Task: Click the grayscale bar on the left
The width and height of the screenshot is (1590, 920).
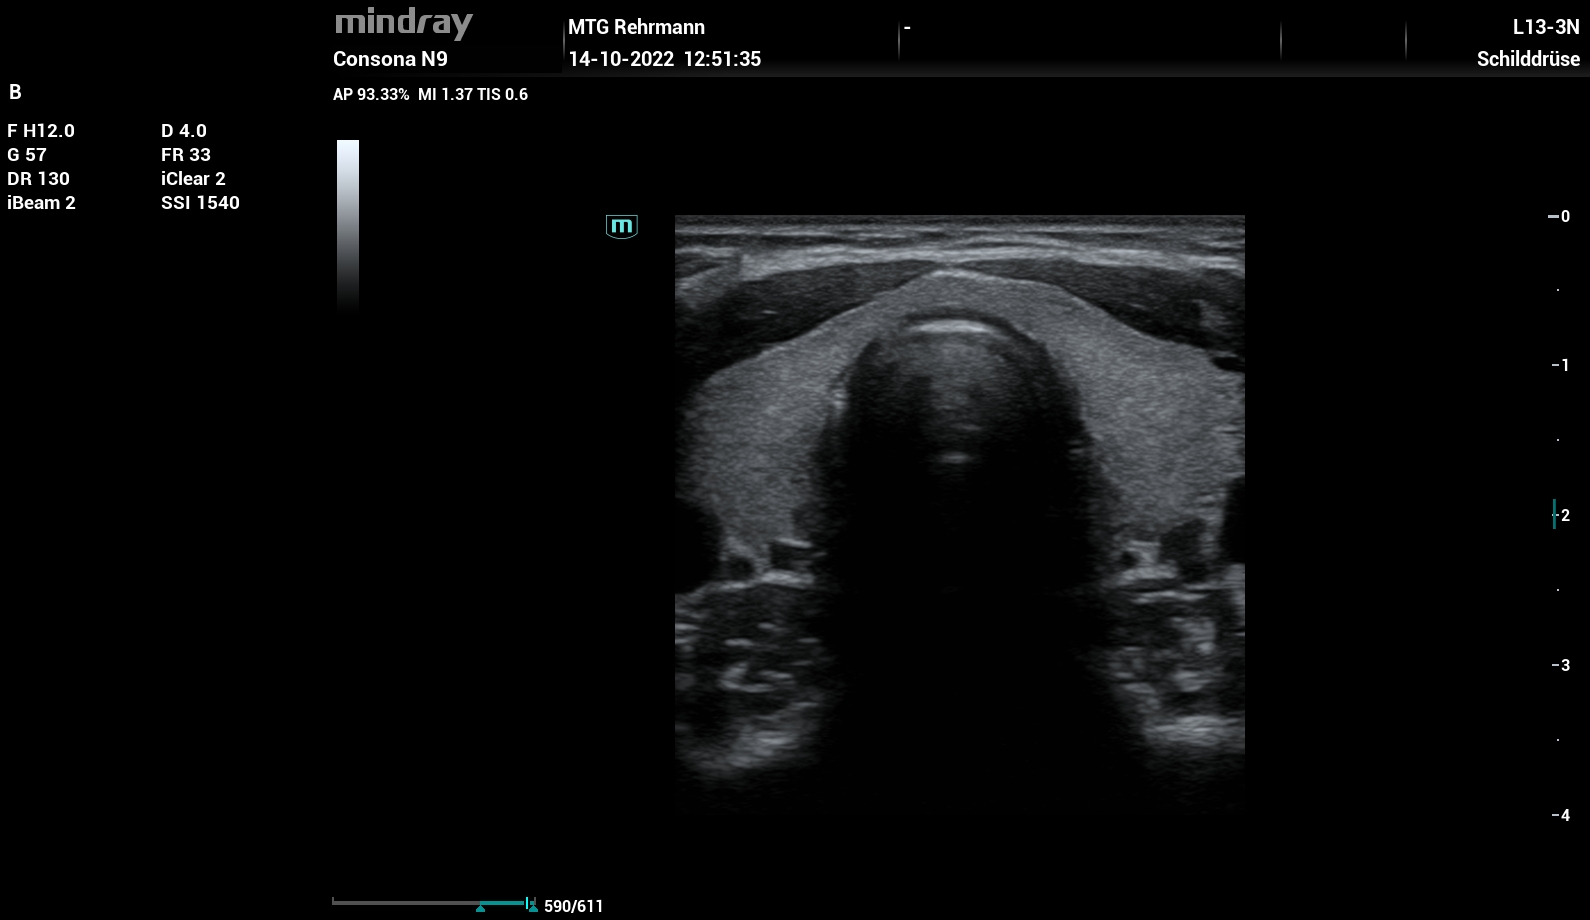Action: (348, 226)
